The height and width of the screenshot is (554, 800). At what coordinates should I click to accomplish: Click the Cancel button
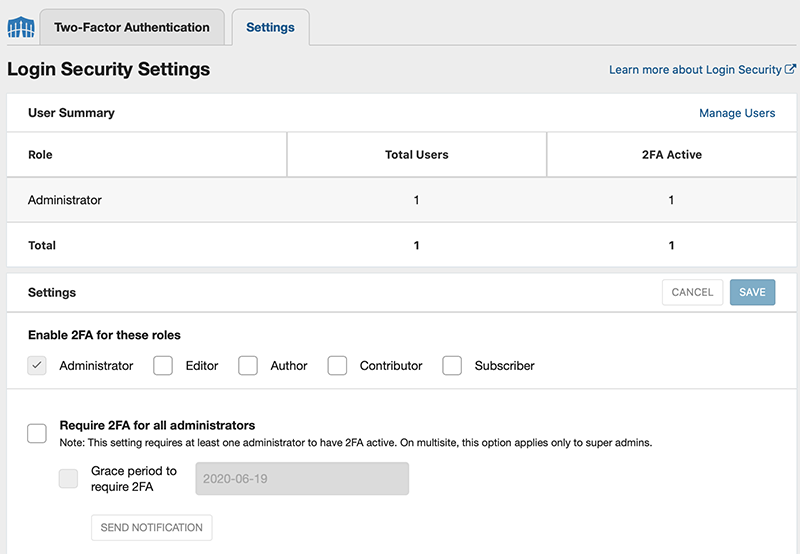[x=692, y=292]
